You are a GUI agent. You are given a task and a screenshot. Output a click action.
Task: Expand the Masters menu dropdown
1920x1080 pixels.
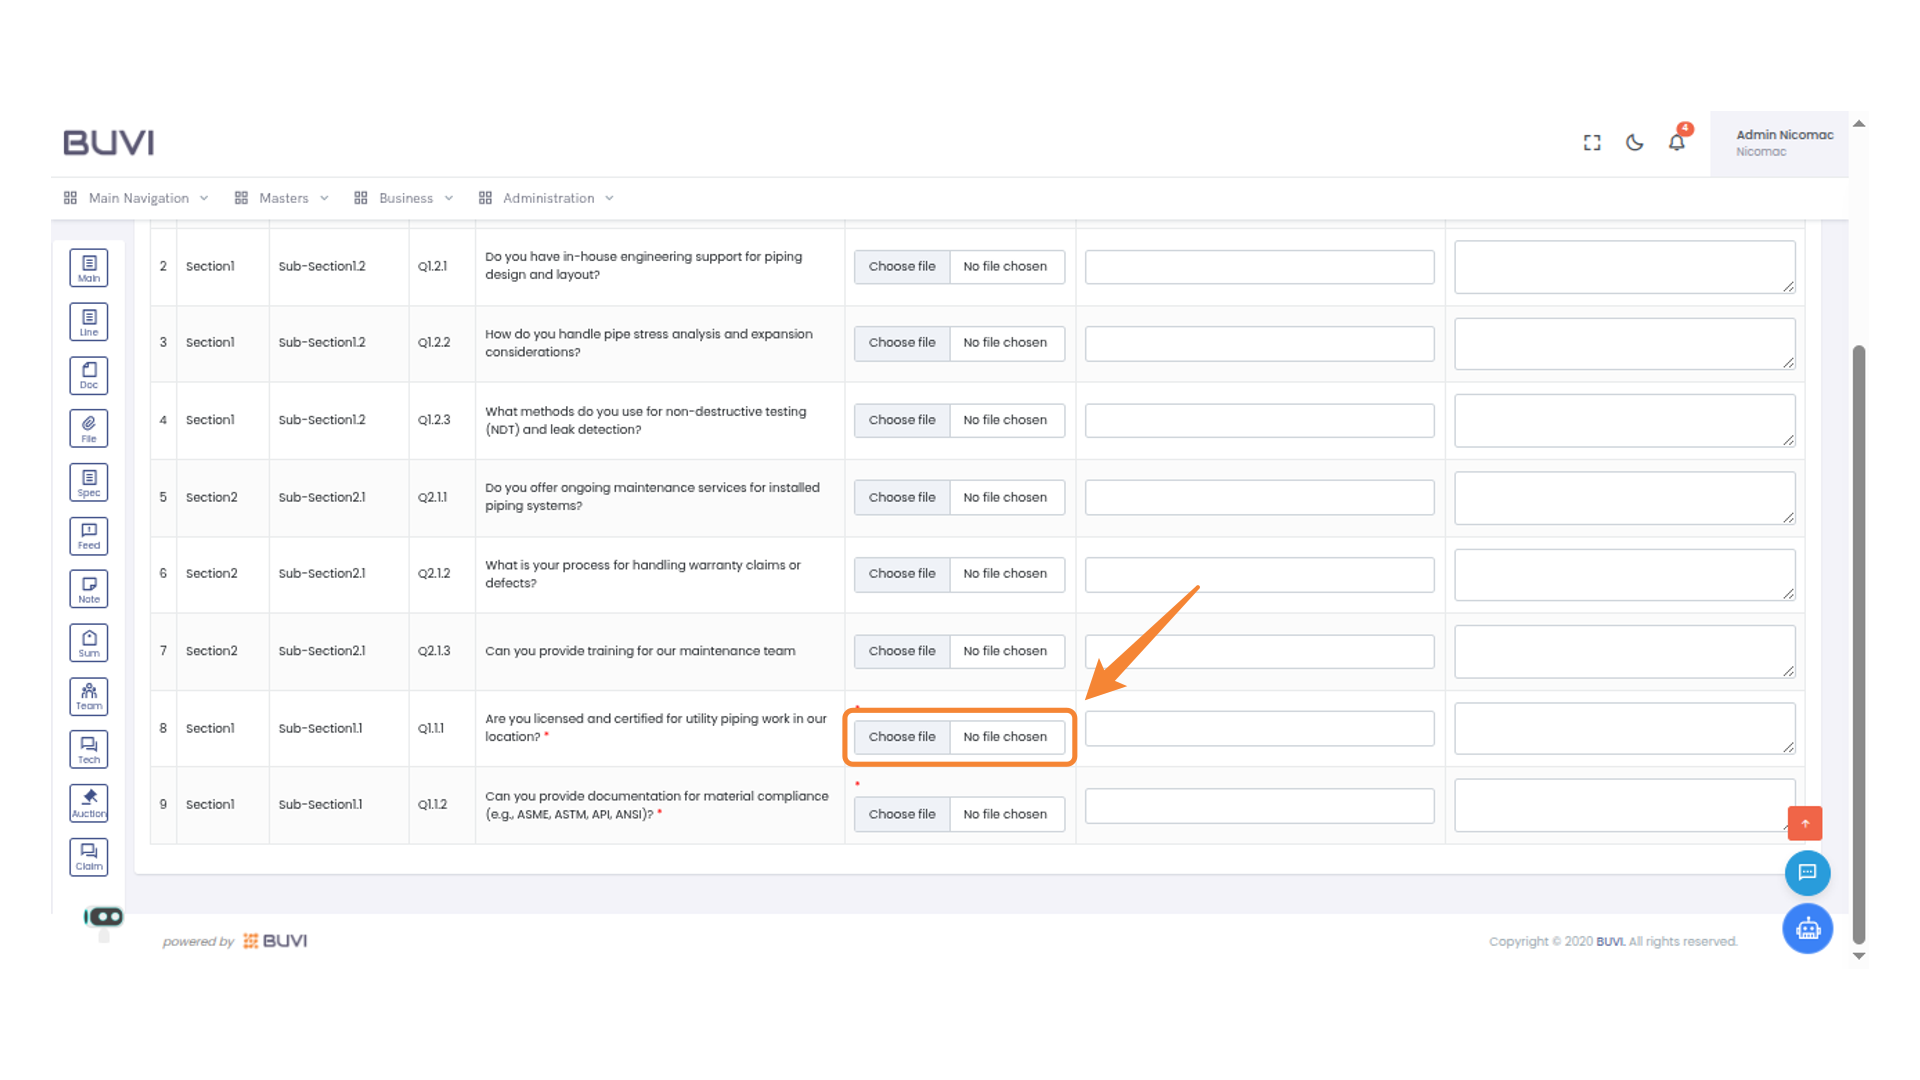[x=283, y=198]
